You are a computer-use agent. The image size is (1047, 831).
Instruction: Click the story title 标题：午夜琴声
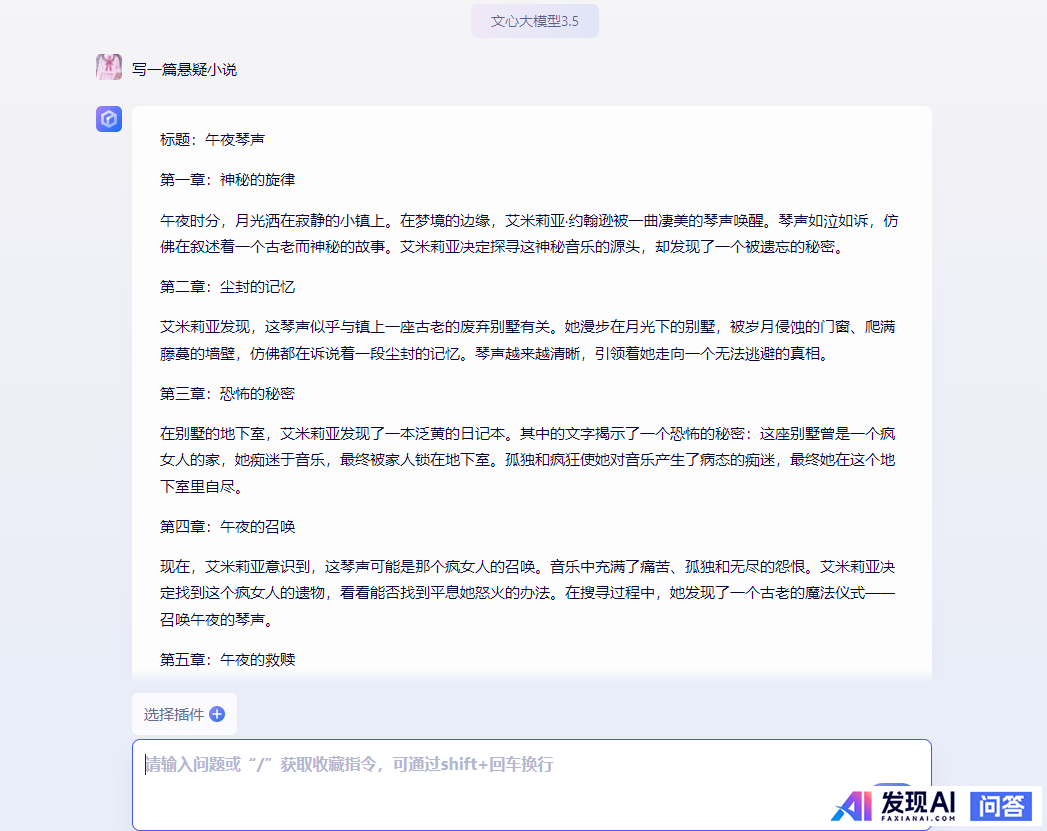click(x=212, y=140)
